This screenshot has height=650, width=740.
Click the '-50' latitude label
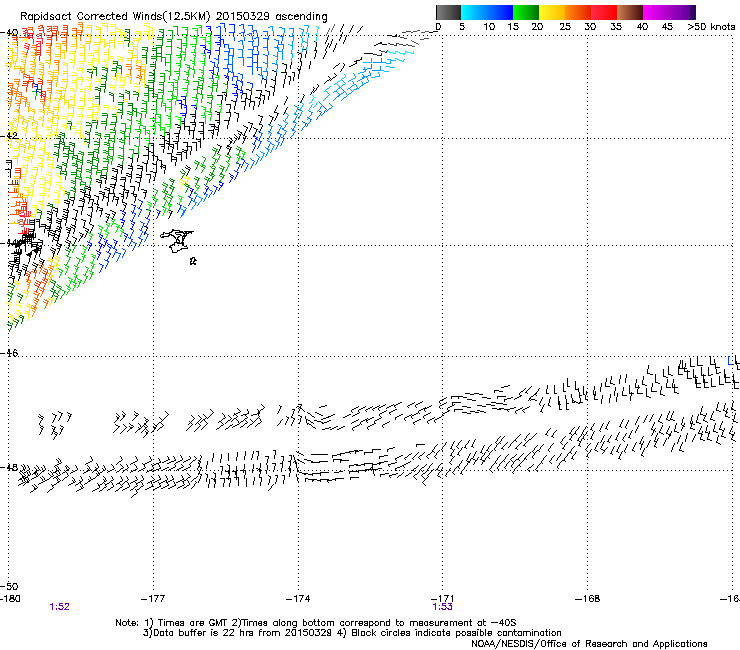(9, 586)
